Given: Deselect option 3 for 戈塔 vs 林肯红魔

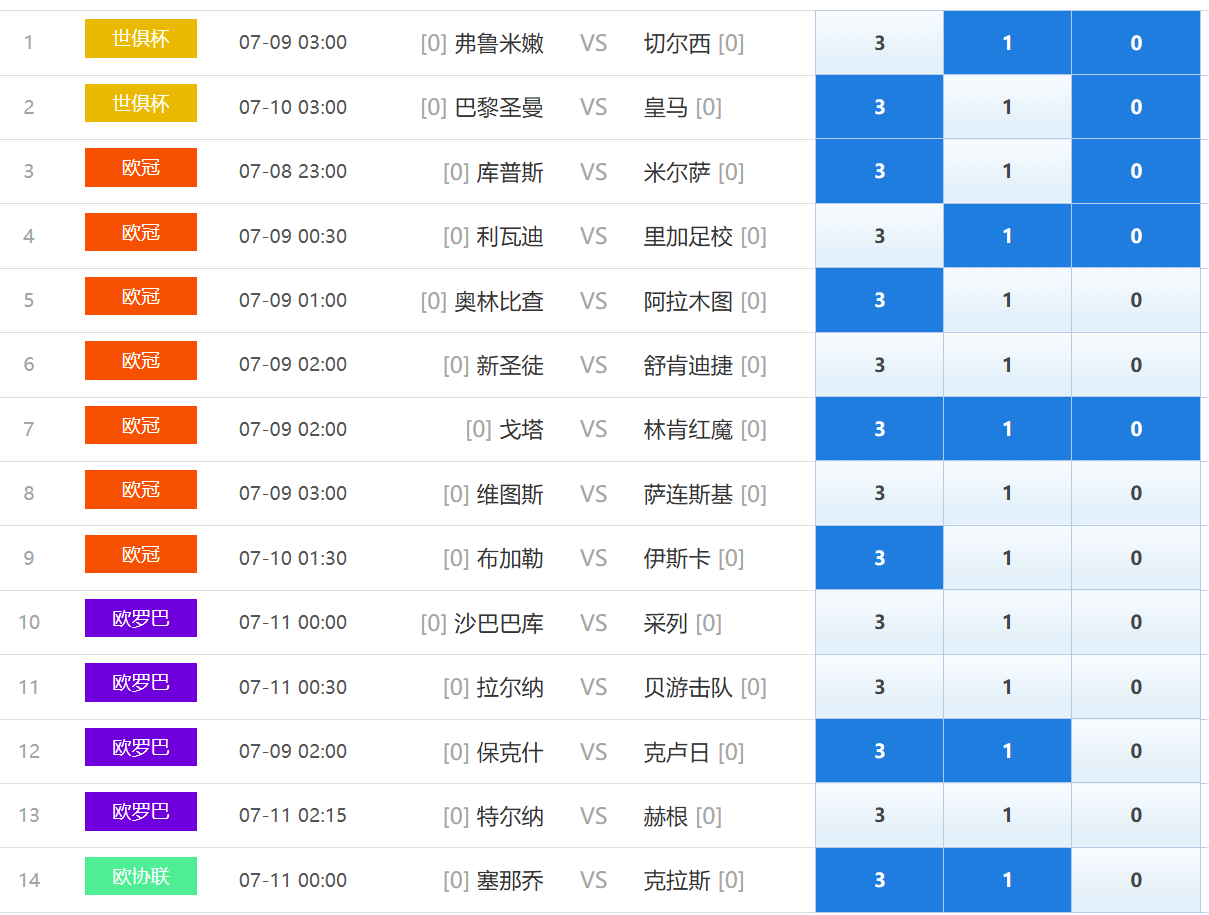Looking at the screenshot, I should click(879, 429).
